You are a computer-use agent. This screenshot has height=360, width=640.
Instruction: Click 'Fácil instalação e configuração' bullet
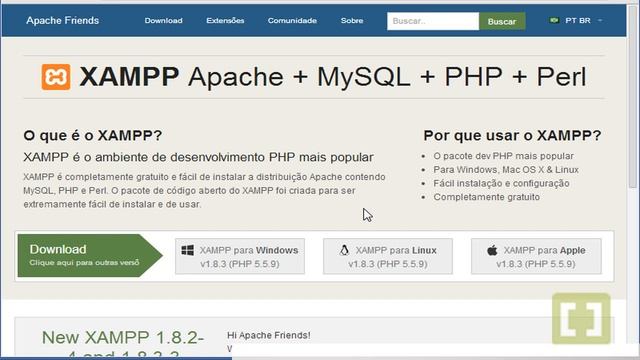click(501, 183)
